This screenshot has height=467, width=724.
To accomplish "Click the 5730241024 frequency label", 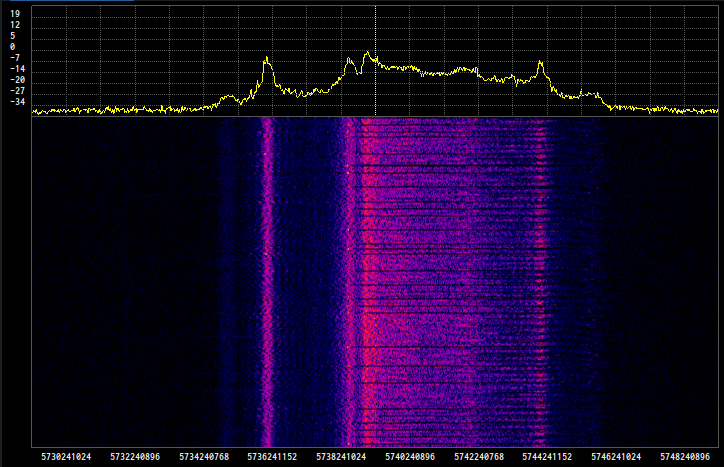I will pyautogui.click(x=66, y=457).
